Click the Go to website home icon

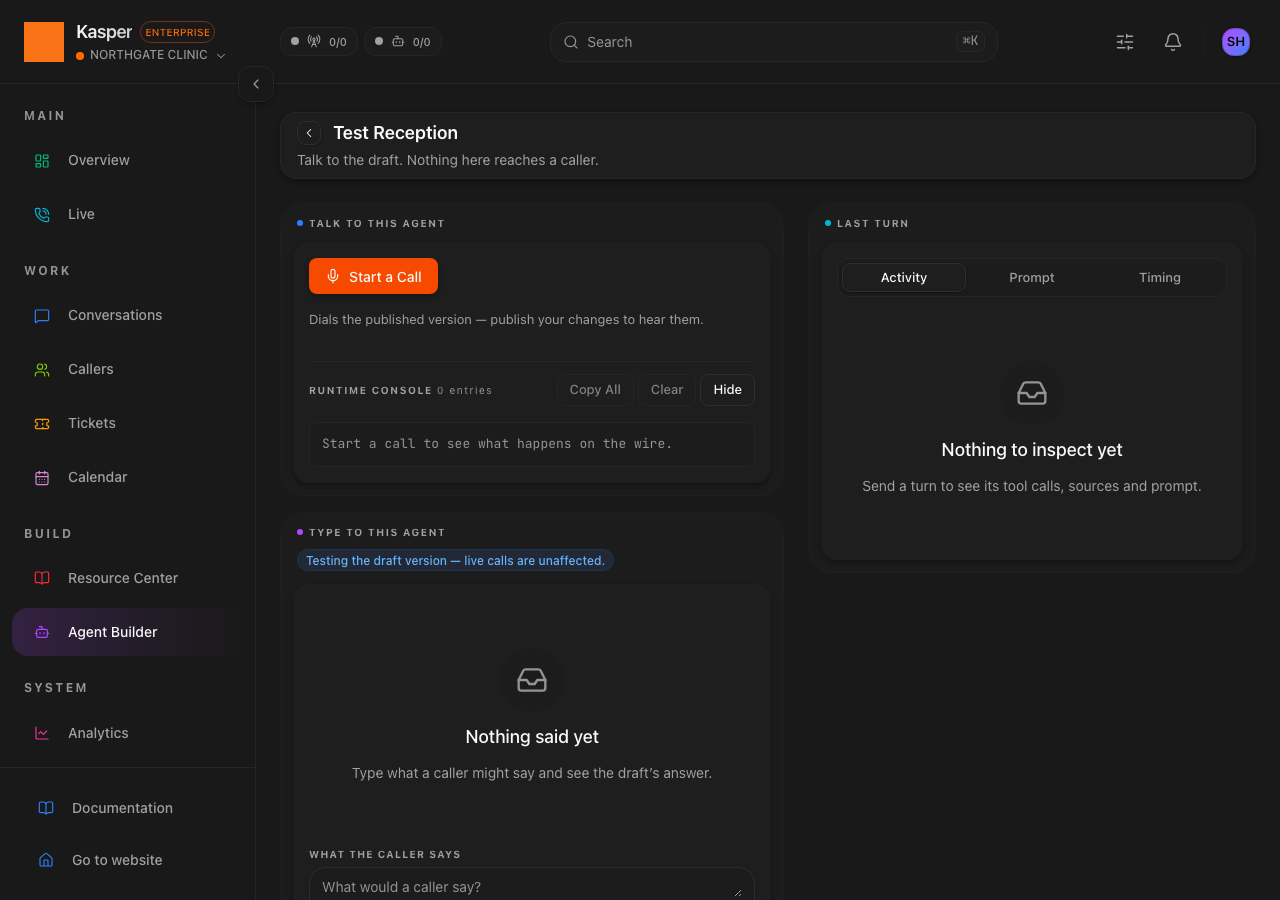(x=46, y=860)
